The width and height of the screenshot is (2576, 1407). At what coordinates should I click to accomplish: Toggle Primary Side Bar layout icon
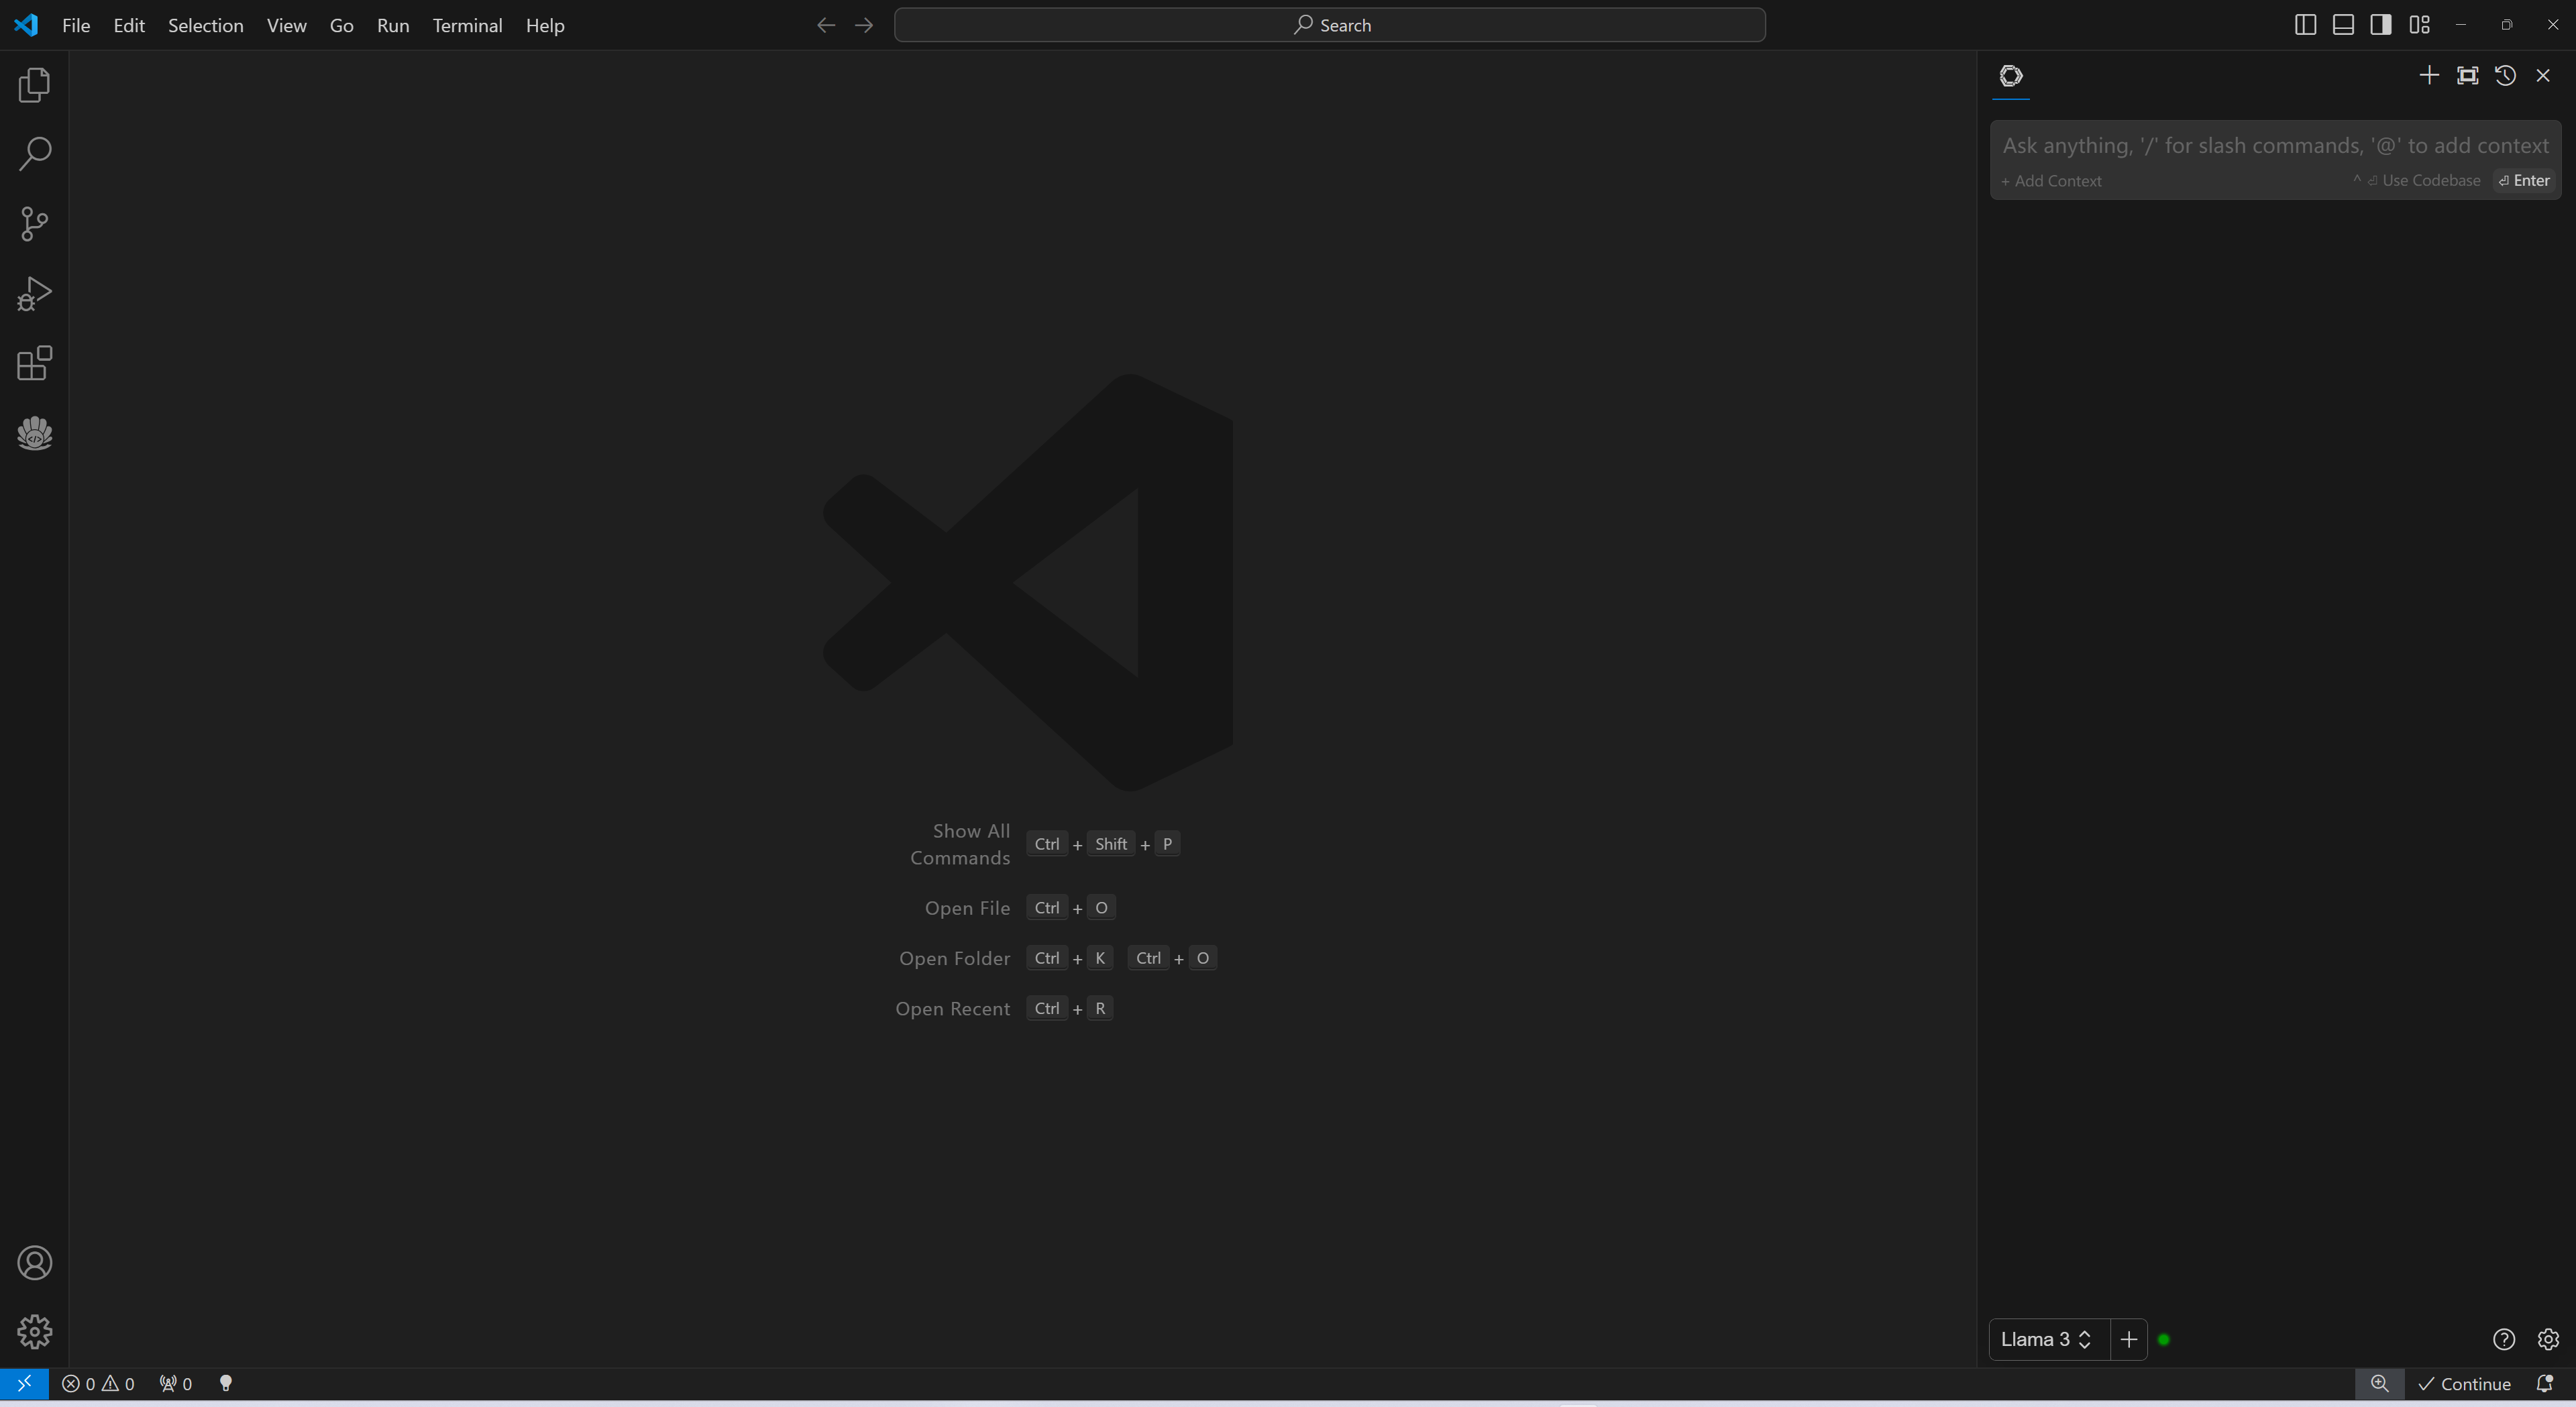(2305, 25)
